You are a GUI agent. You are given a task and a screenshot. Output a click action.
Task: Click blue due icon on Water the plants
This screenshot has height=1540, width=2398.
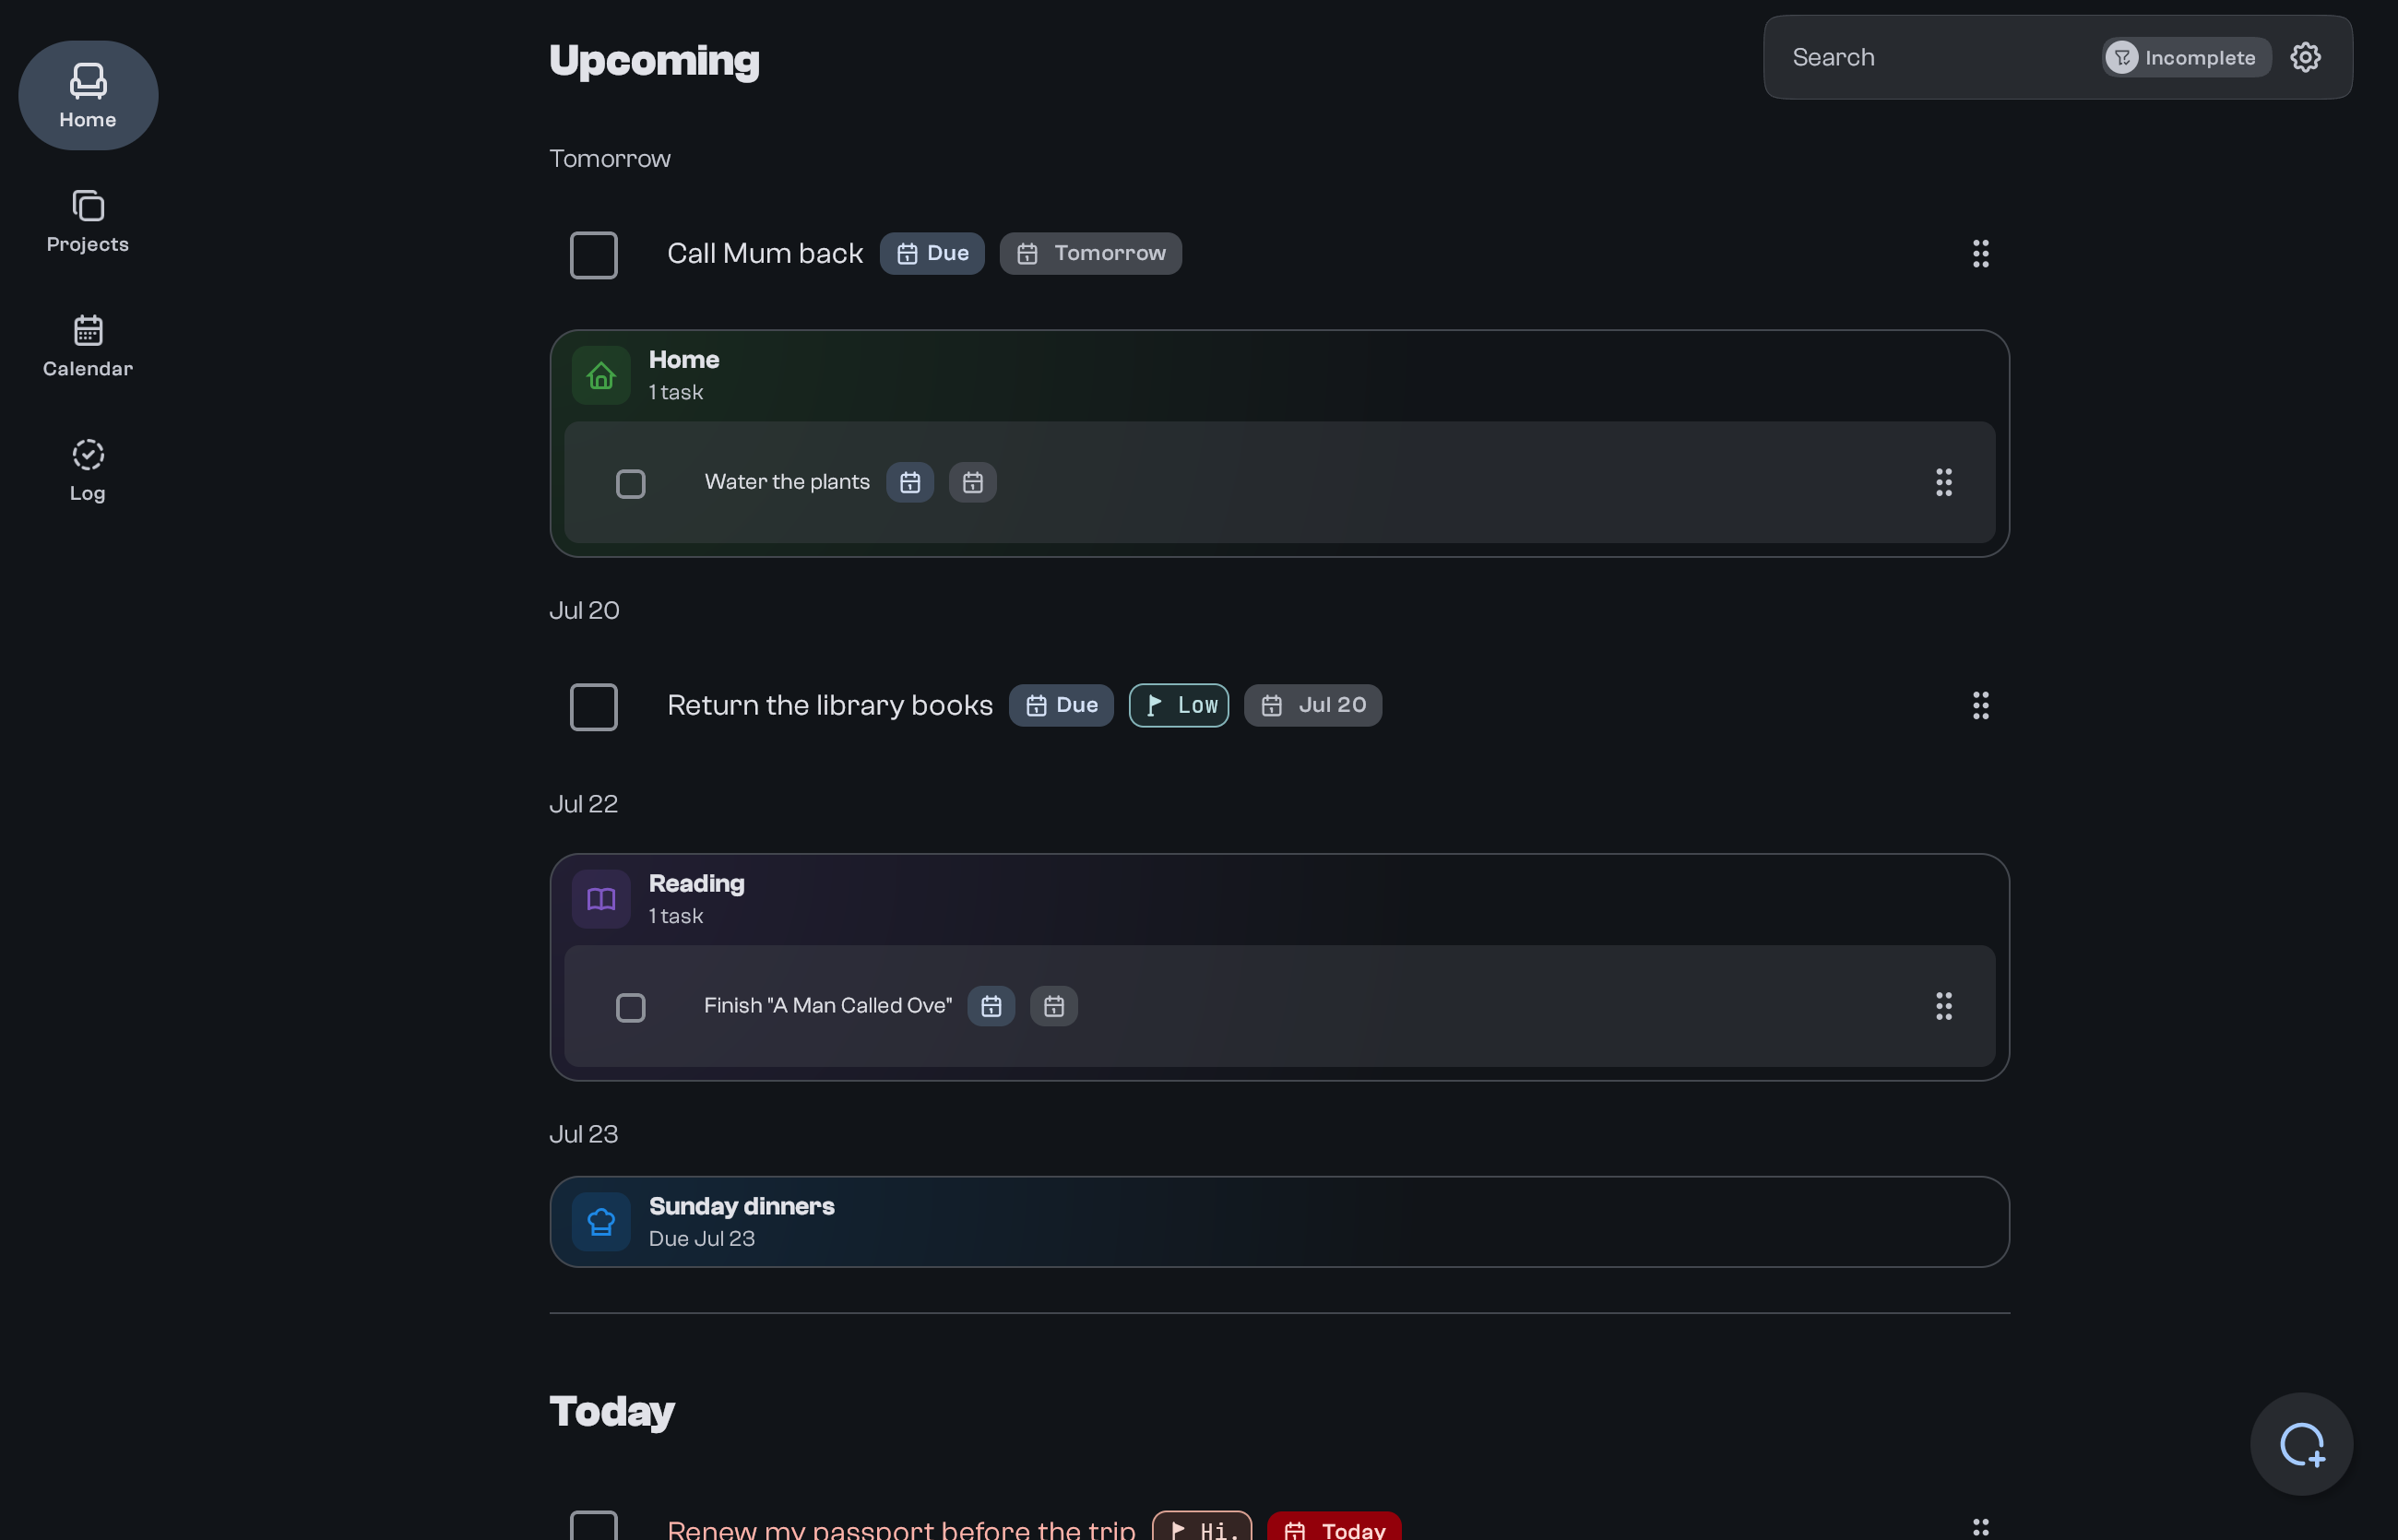pos(910,482)
